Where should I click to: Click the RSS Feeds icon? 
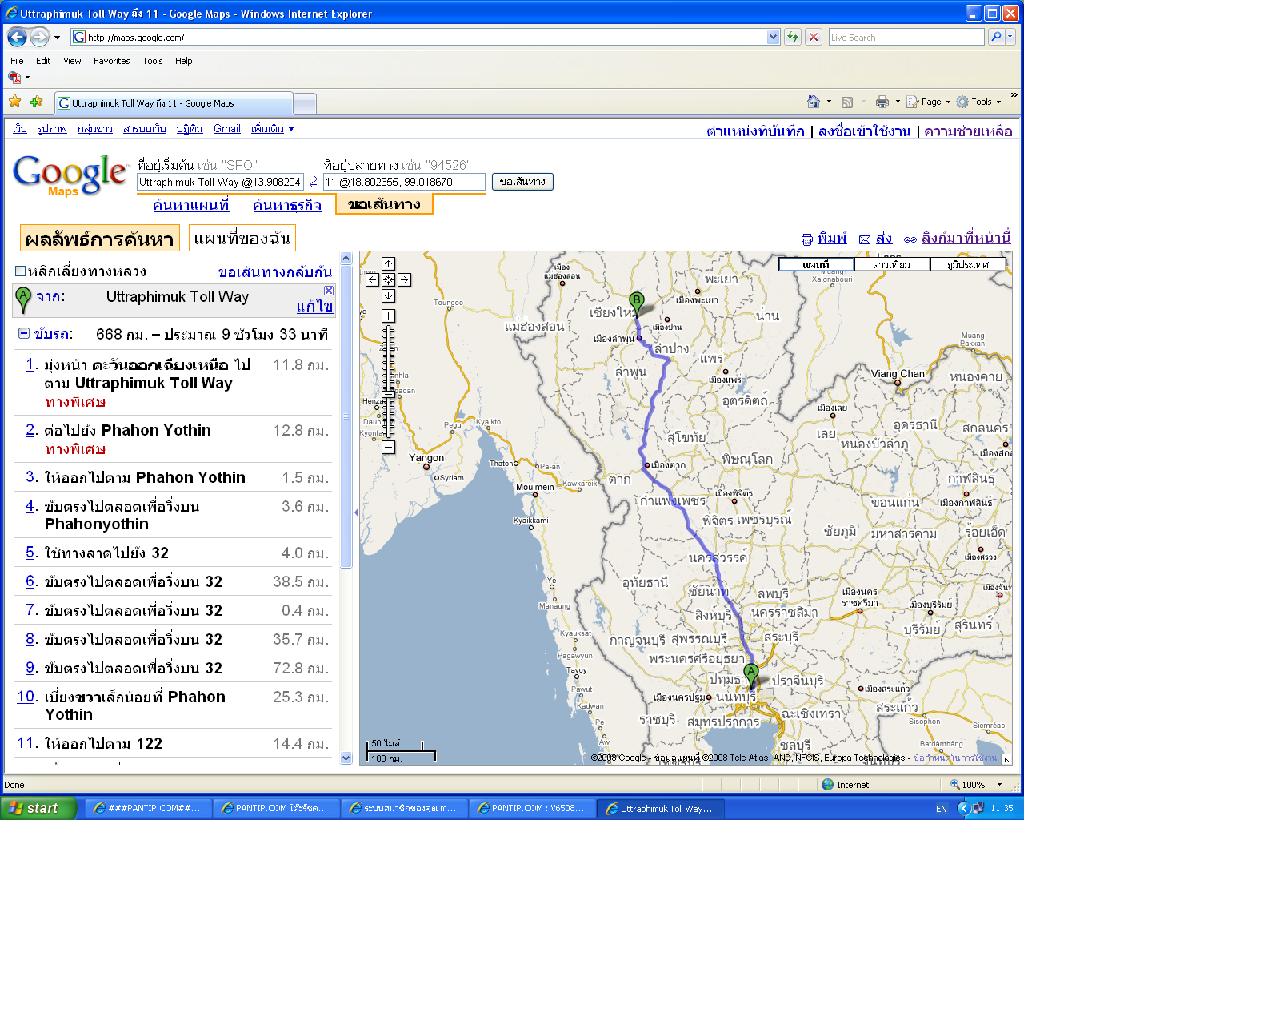click(x=847, y=102)
